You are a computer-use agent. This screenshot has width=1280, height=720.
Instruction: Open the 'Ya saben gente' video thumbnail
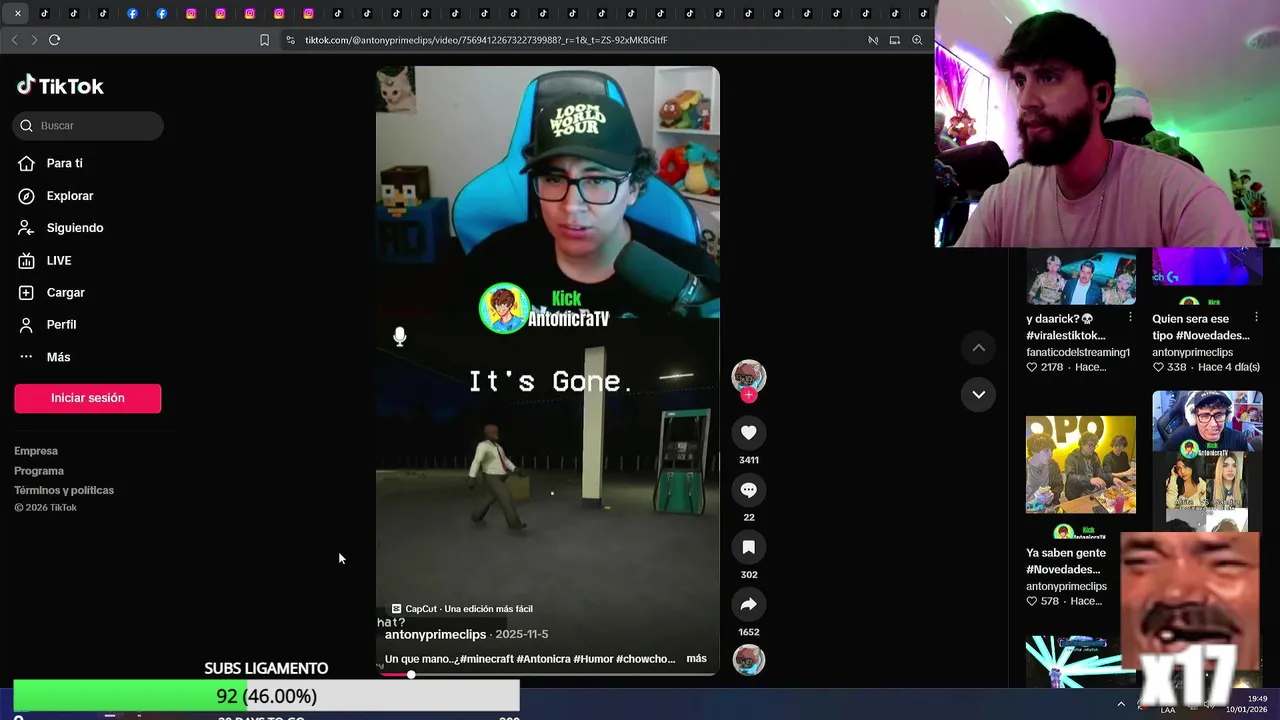point(1081,465)
